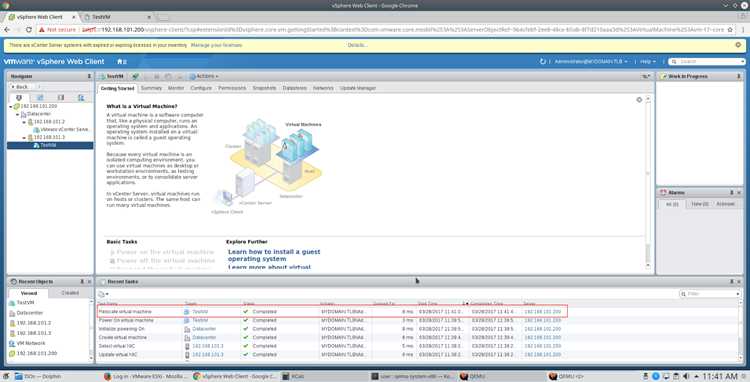
Task: Open the KDE application launcher
Action: [6, 376]
